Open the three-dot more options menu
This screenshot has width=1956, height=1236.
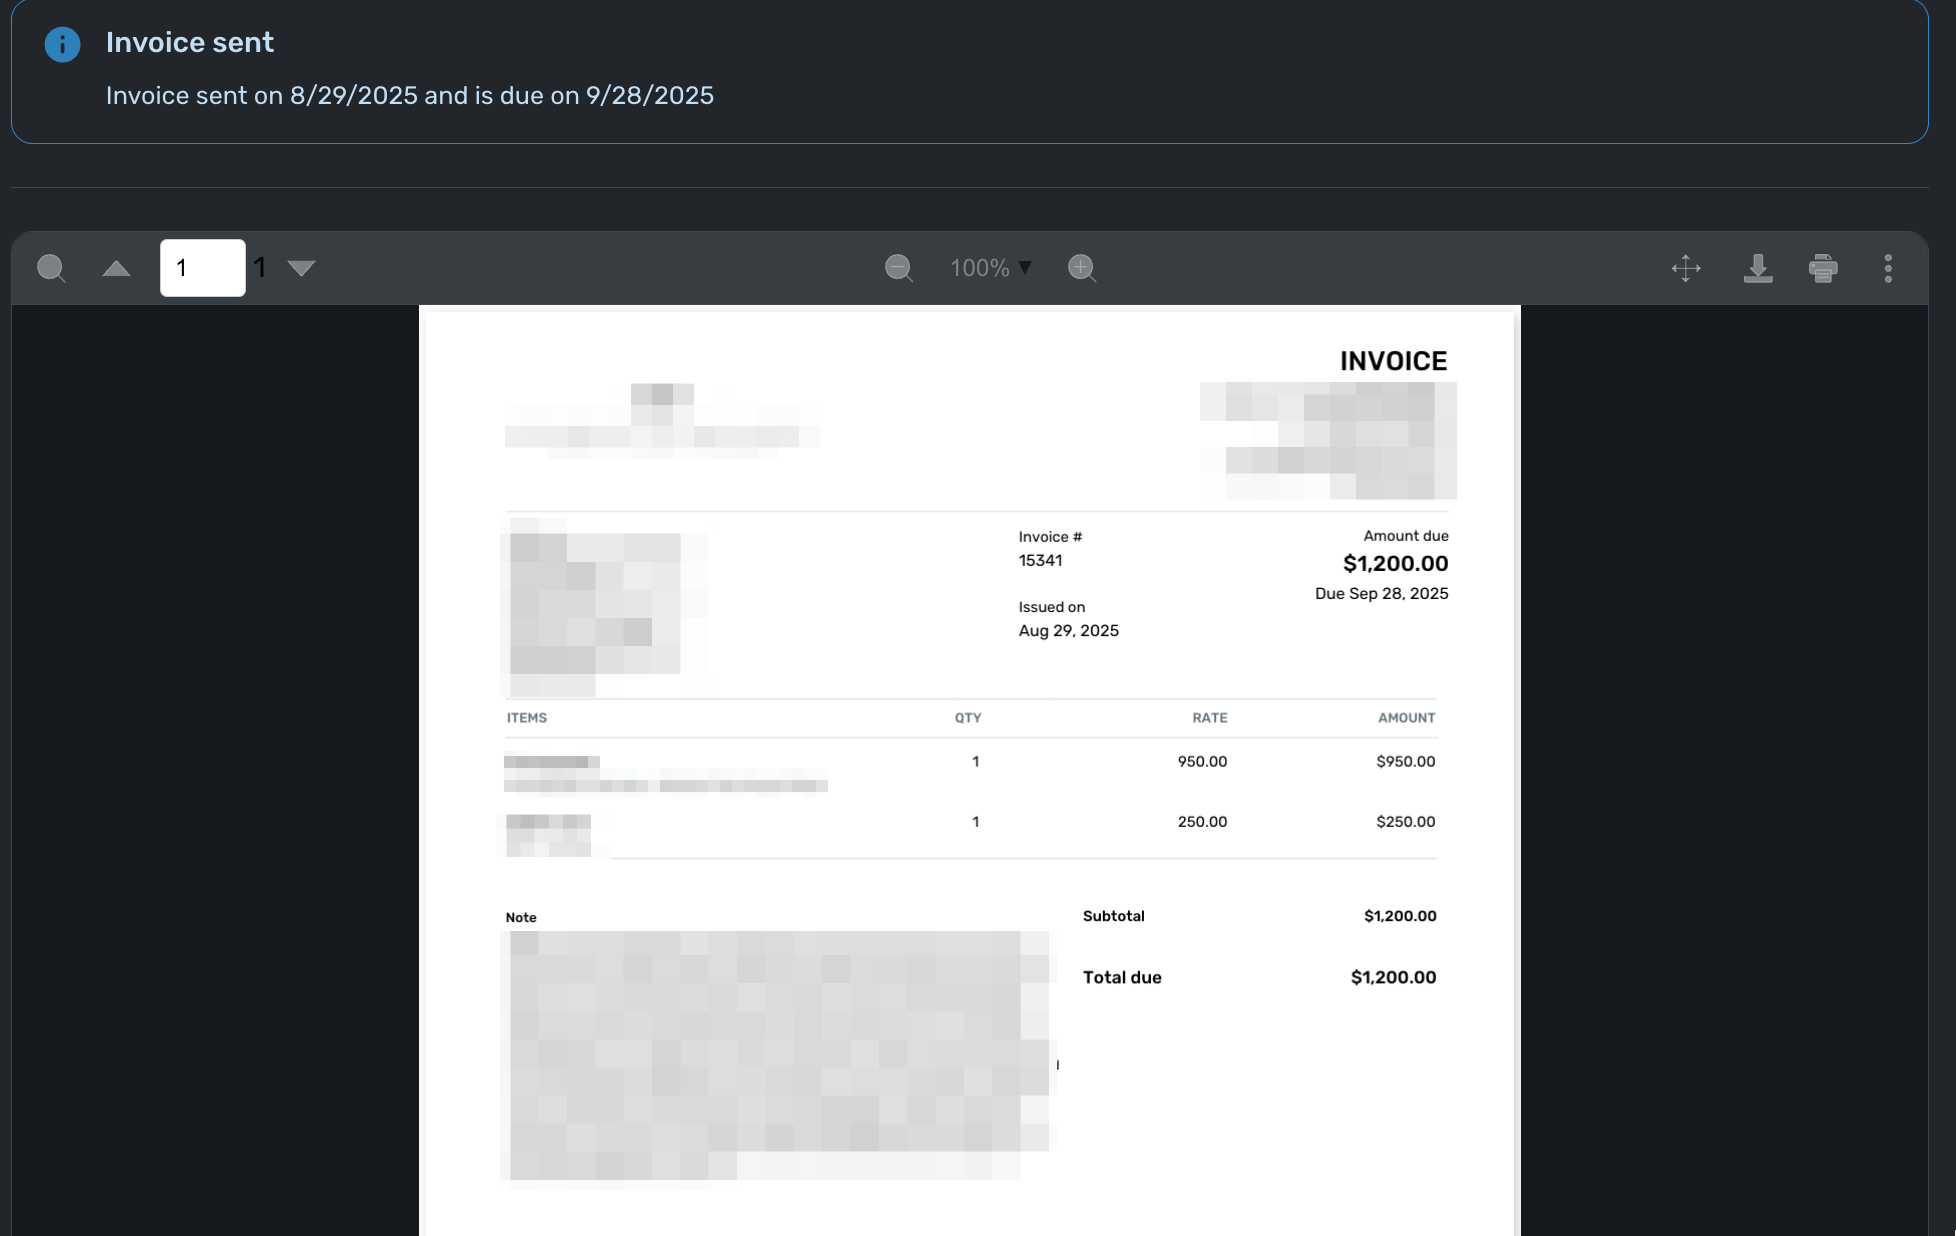click(x=1888, y=268)
